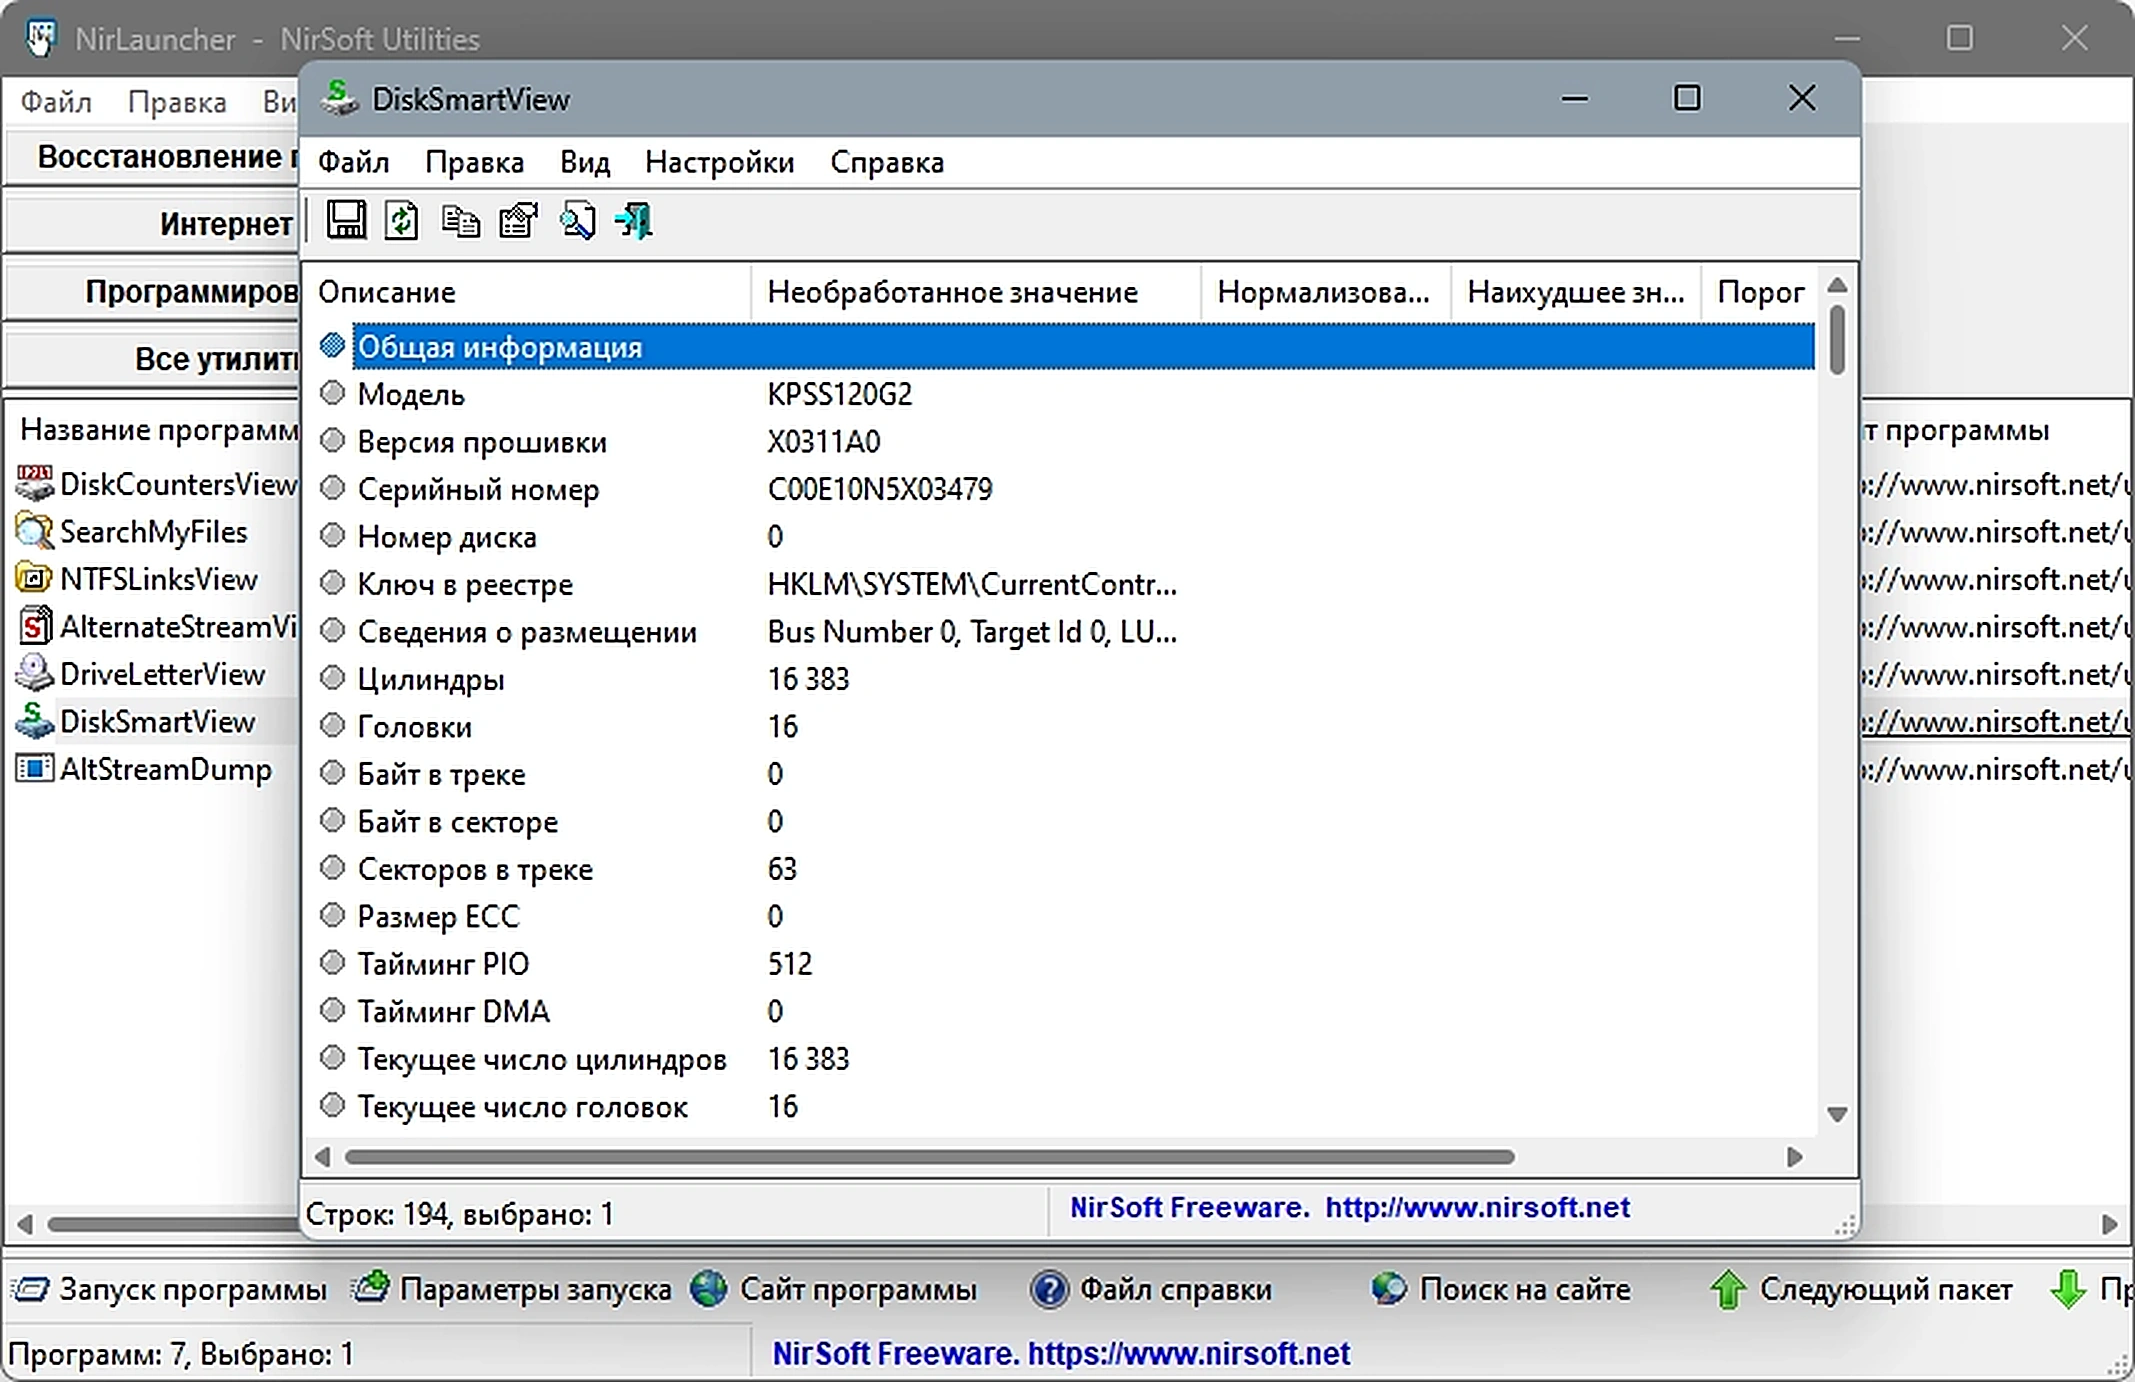Click the vertical scrollbar down arrow
2135x1382 pixels.
click(x=1836, y=1114)
